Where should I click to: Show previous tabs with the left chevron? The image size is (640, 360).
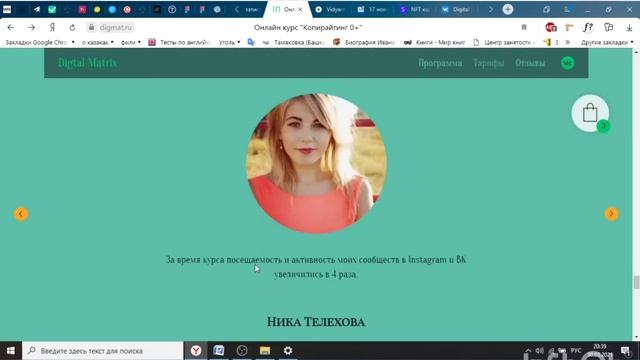pyautogui.click(x=237, y=9)
